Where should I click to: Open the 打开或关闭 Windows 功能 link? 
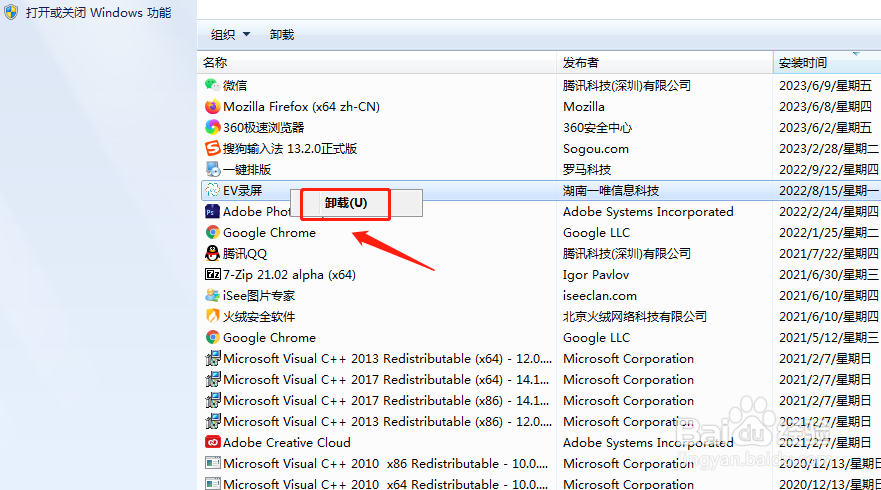click(x=98, y=12)
